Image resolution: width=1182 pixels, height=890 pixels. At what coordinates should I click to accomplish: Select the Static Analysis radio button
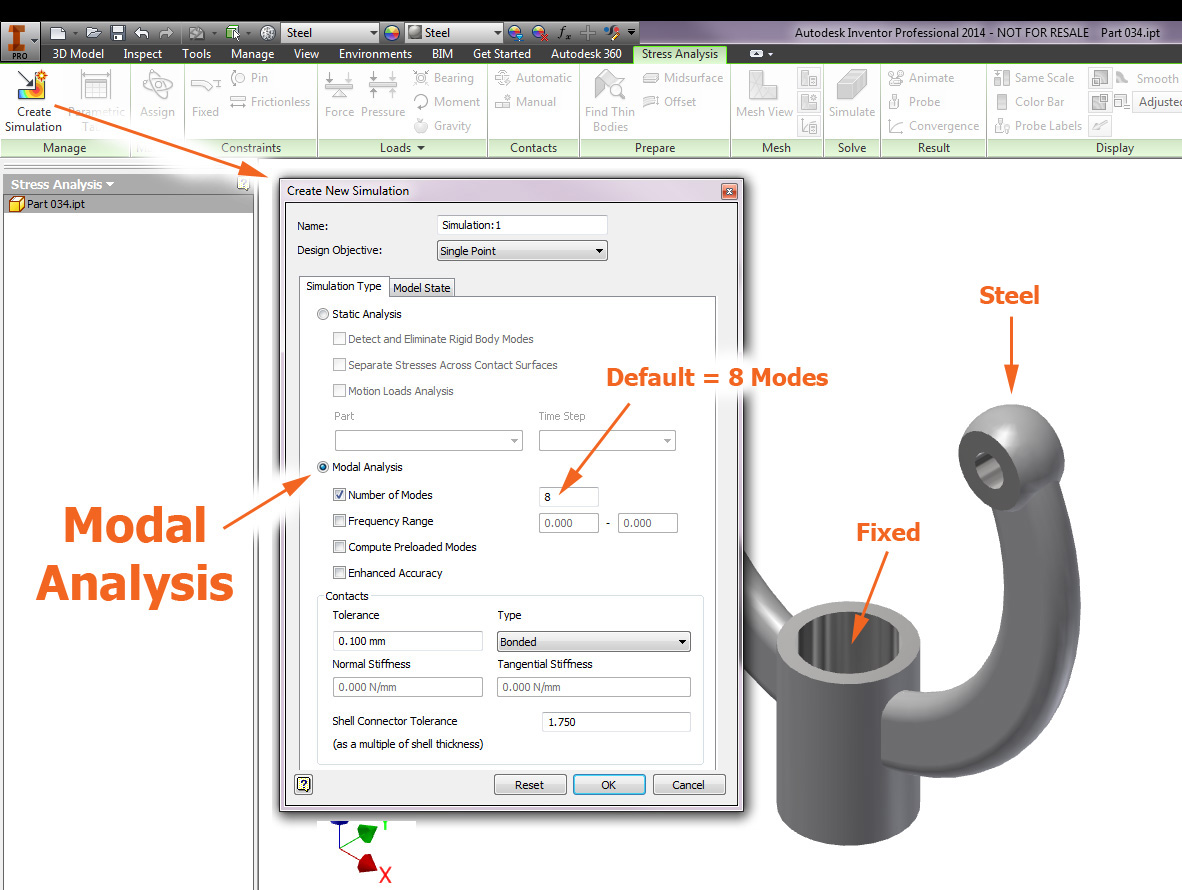[x=323, y=314]
